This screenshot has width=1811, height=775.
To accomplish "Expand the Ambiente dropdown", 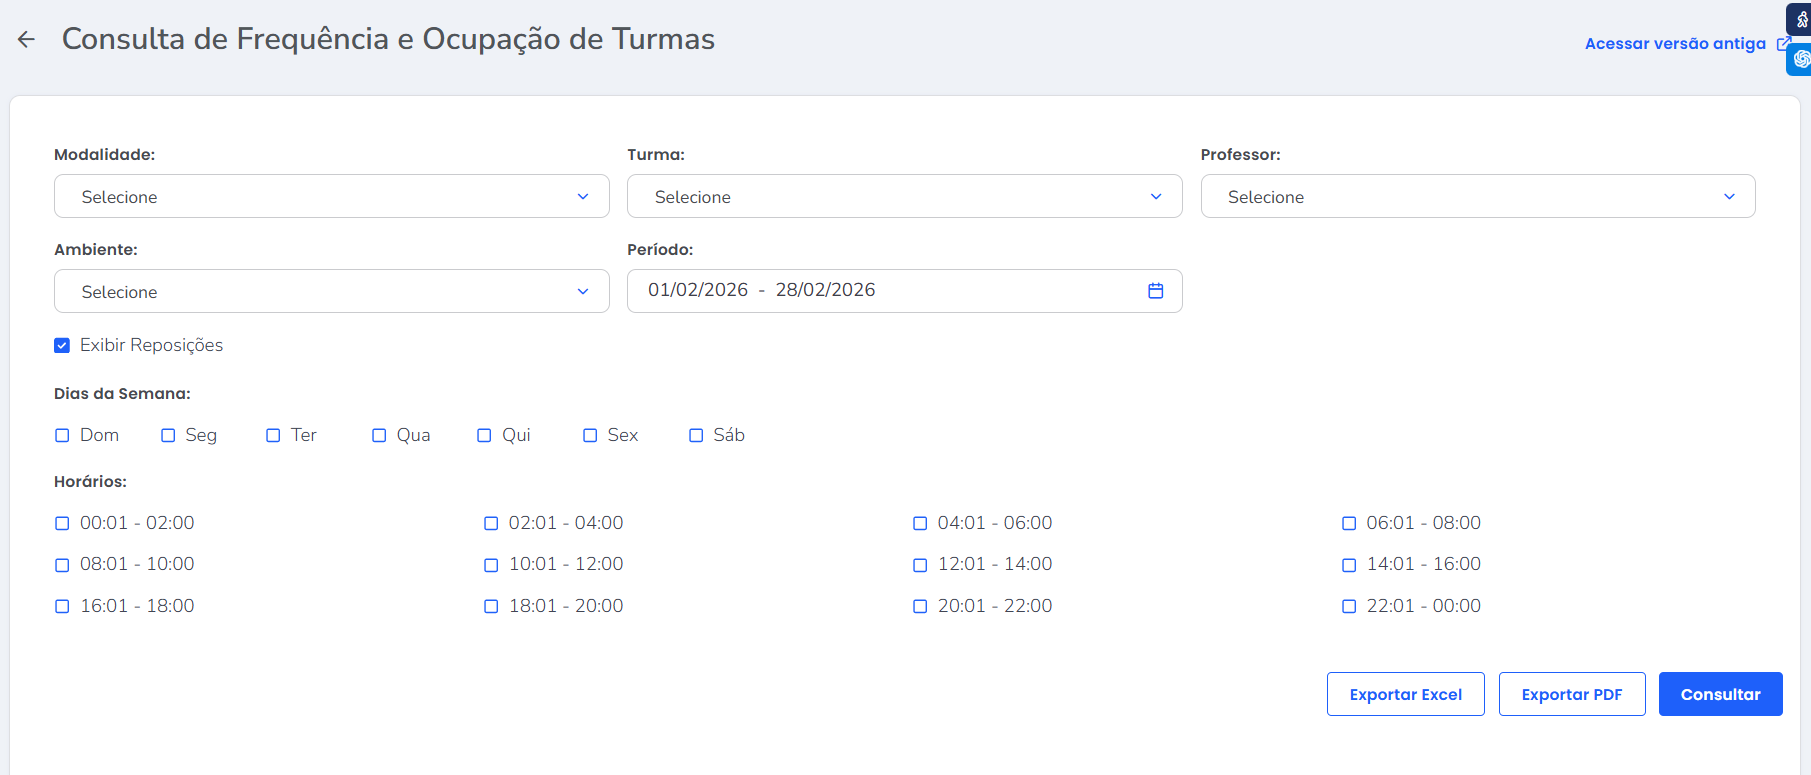I will (x=331, y=292).
